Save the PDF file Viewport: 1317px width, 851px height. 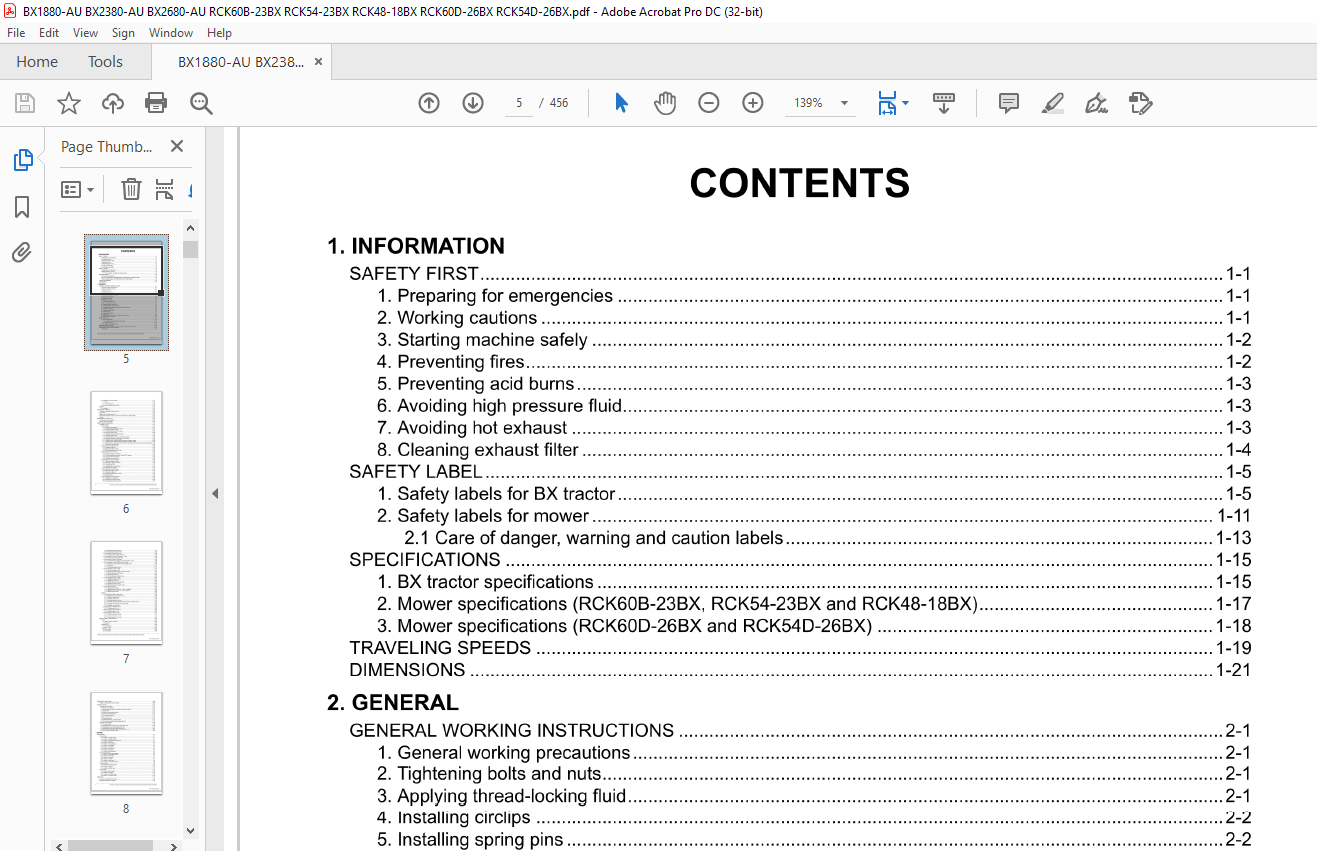25,103
